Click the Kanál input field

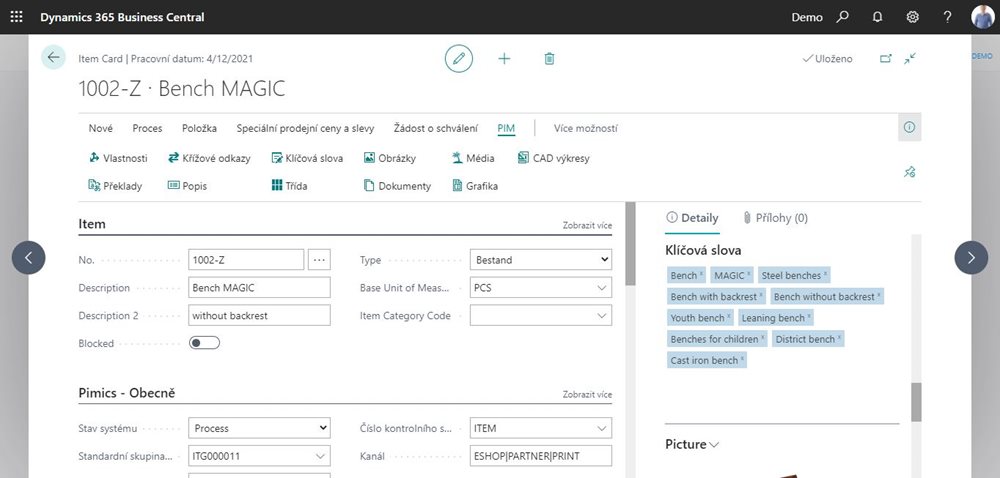coord(541,456)
